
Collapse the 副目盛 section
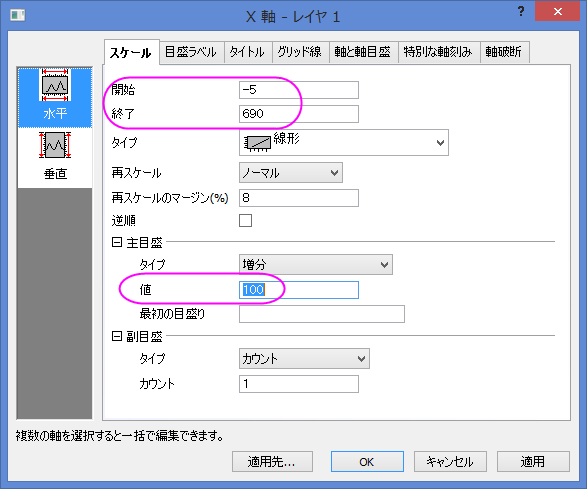click(x=116, y=337)
